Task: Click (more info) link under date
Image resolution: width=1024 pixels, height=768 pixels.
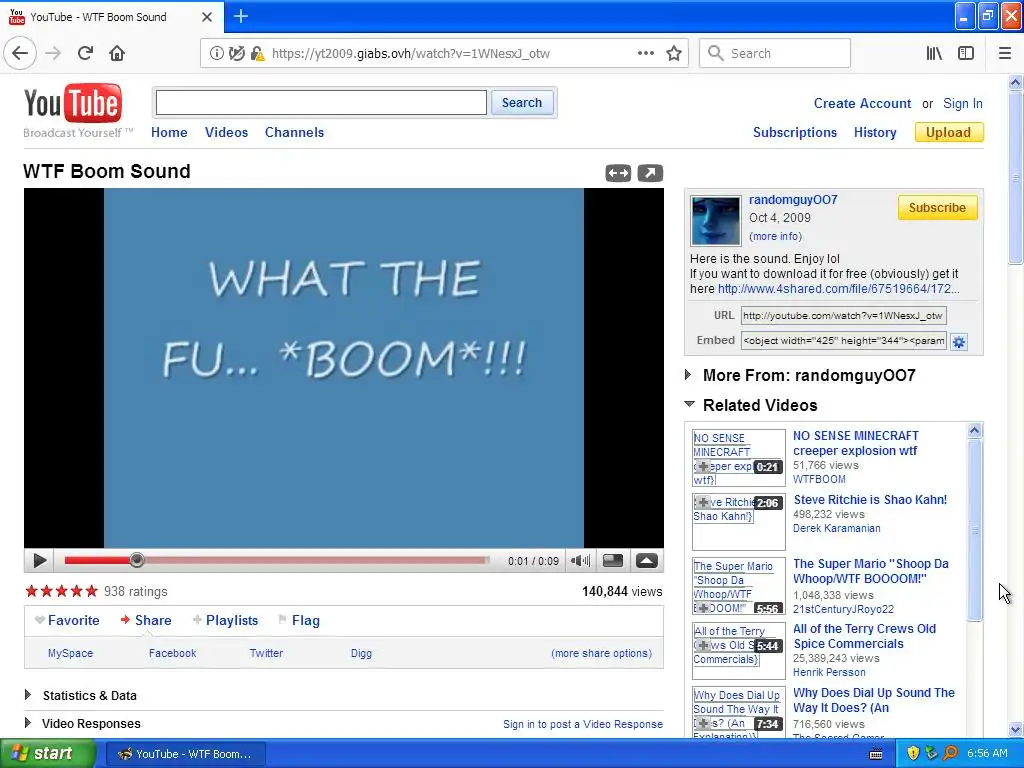Action: pos(775,236)
